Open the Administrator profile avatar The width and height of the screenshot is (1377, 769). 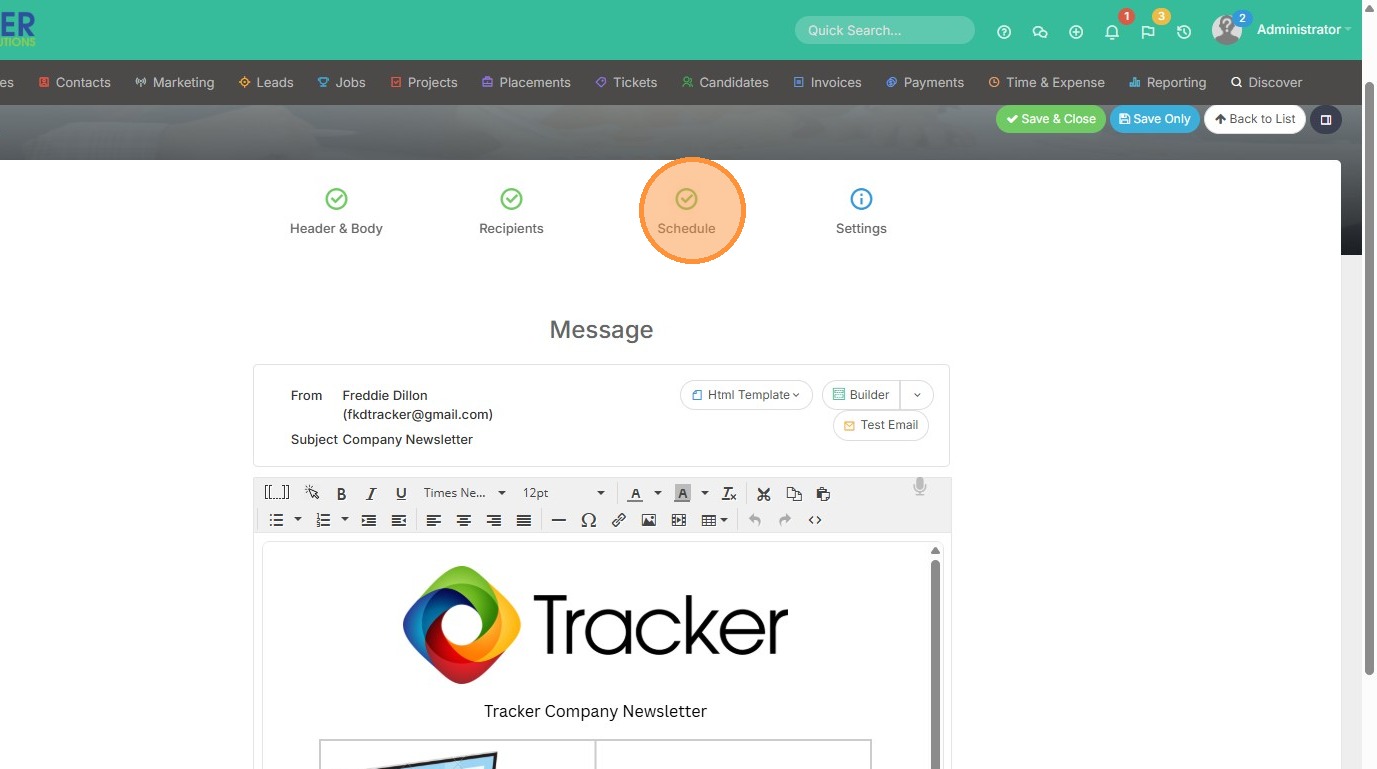tap(1227, 30)
